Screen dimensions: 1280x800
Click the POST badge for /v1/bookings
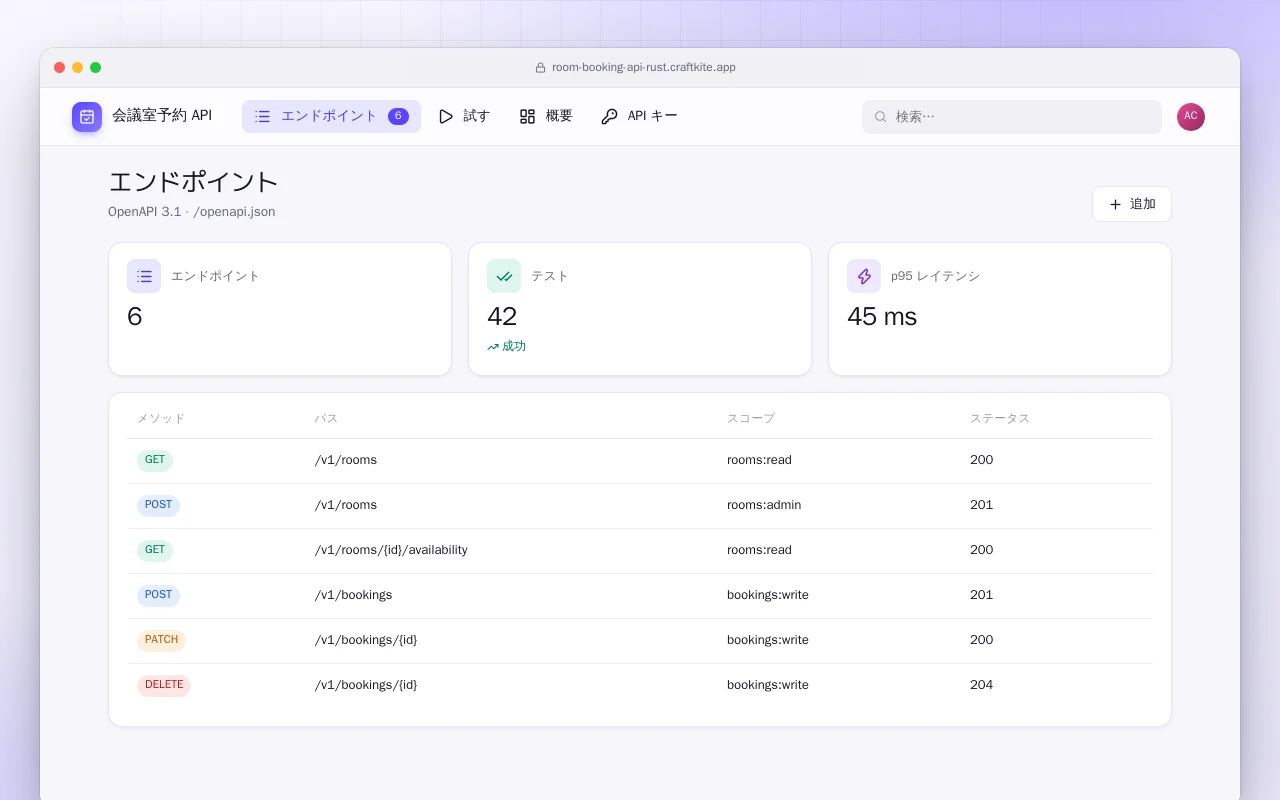pyautogui.click(x=158, y=595)
